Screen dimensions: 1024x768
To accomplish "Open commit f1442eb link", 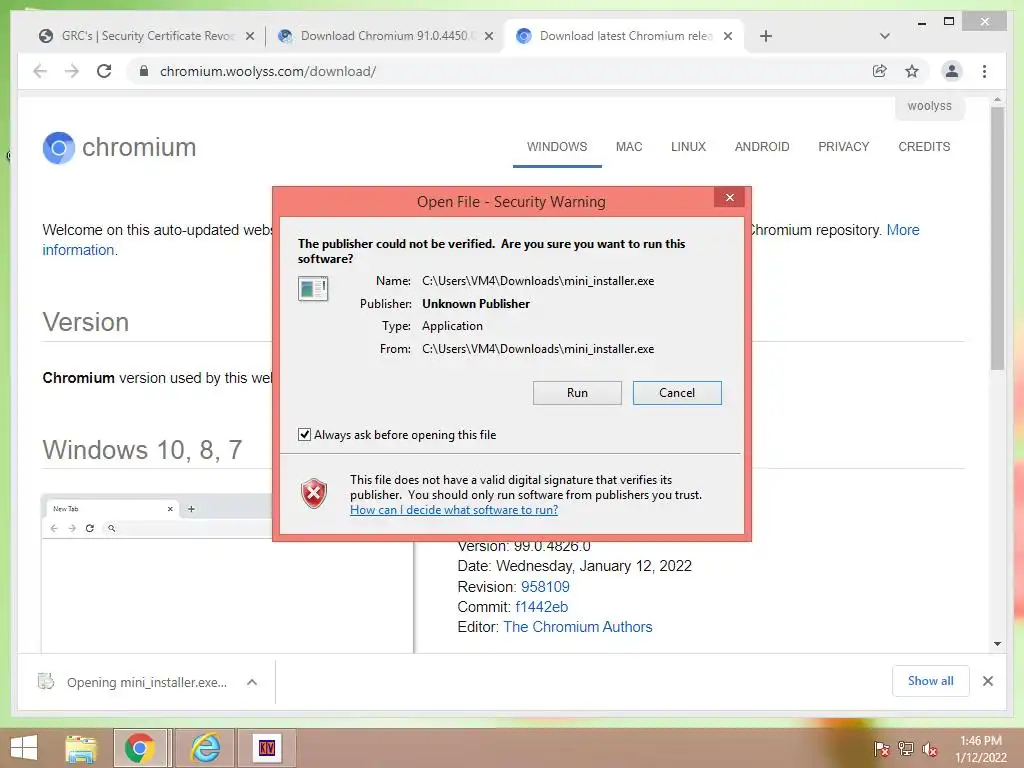I will pyautogui.click(x=541, y=607).
